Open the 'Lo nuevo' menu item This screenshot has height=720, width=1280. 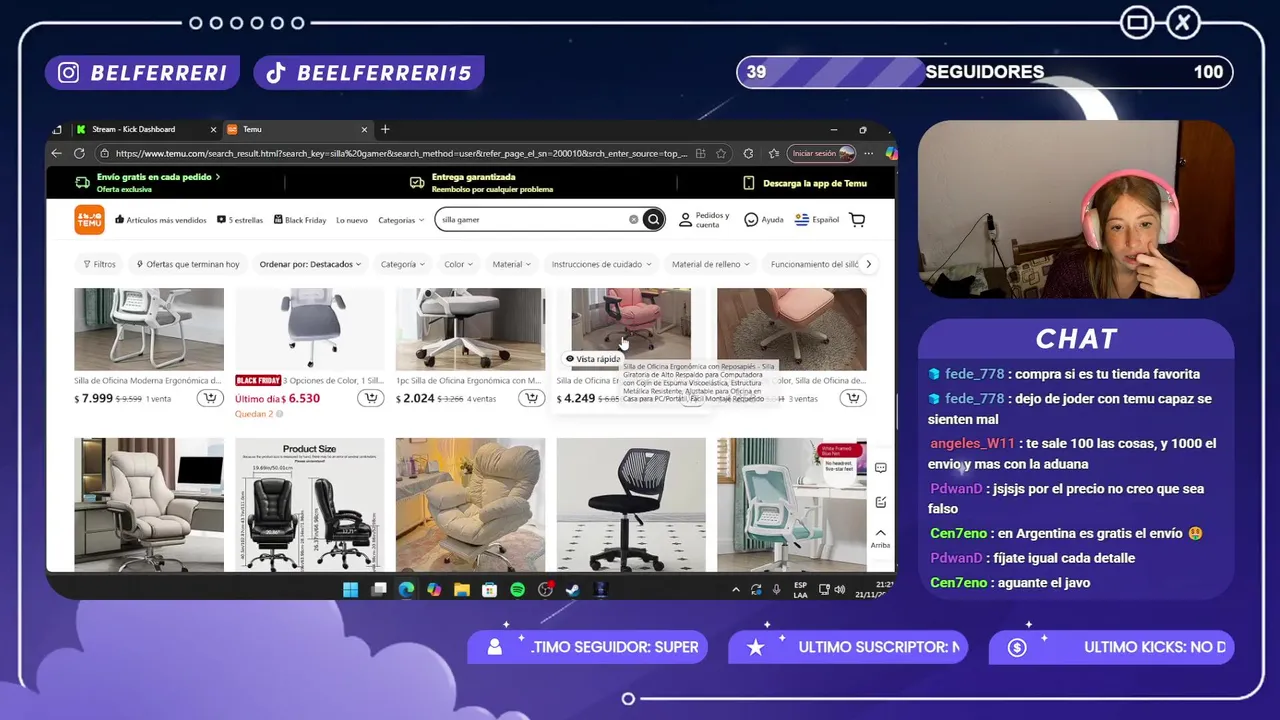(352, 220)
